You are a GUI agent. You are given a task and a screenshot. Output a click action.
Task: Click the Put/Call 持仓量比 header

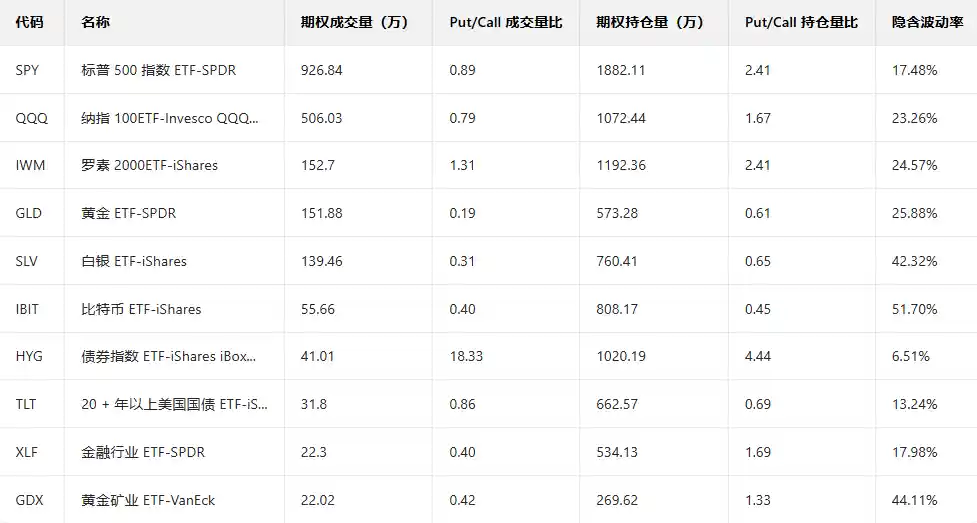pyautogui.click(x=801, y=22)
